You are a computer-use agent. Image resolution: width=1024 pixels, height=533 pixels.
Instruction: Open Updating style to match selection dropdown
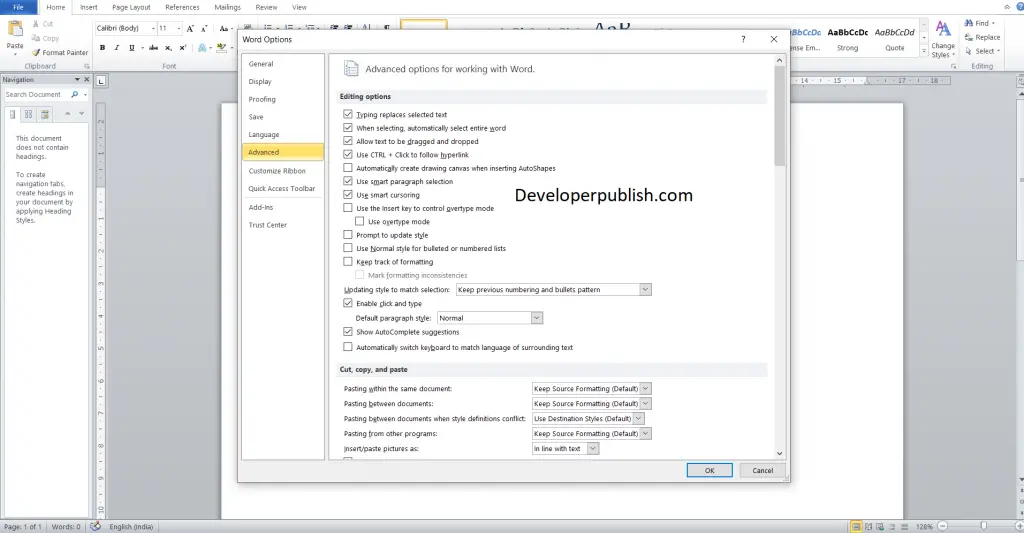[x=553, y=289]
